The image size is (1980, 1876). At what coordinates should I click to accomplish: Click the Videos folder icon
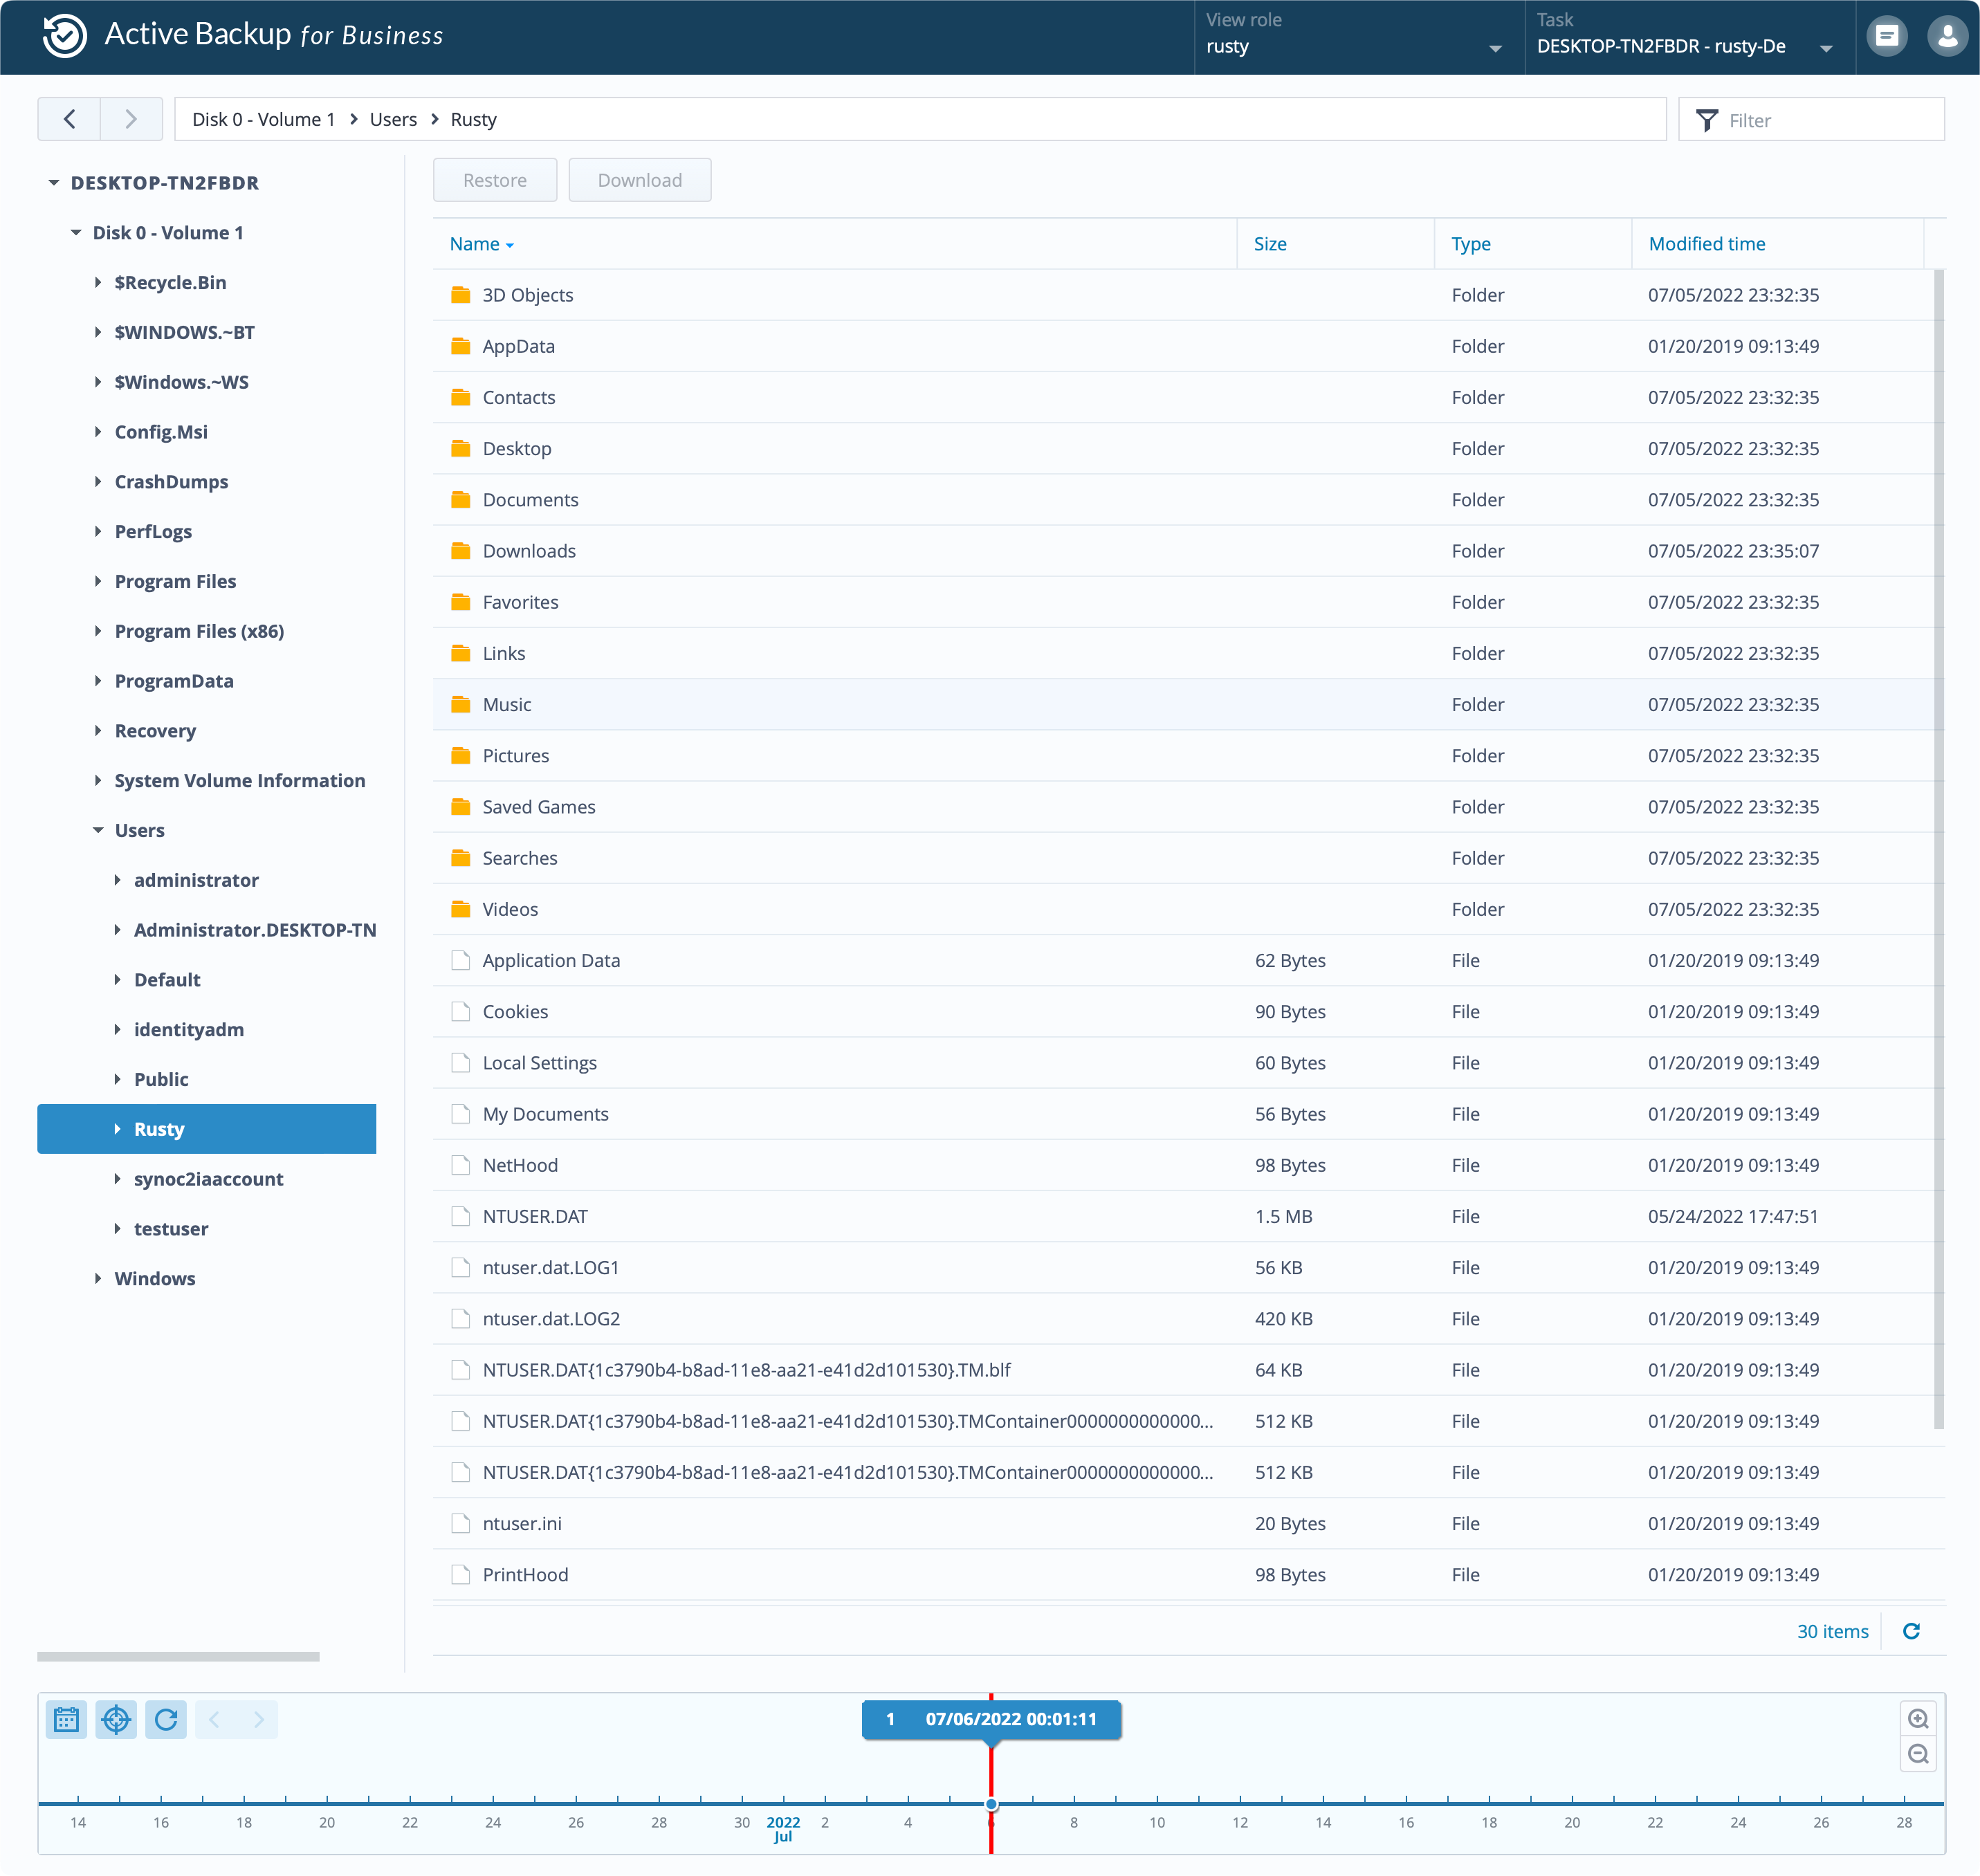[x=460, y=909]
